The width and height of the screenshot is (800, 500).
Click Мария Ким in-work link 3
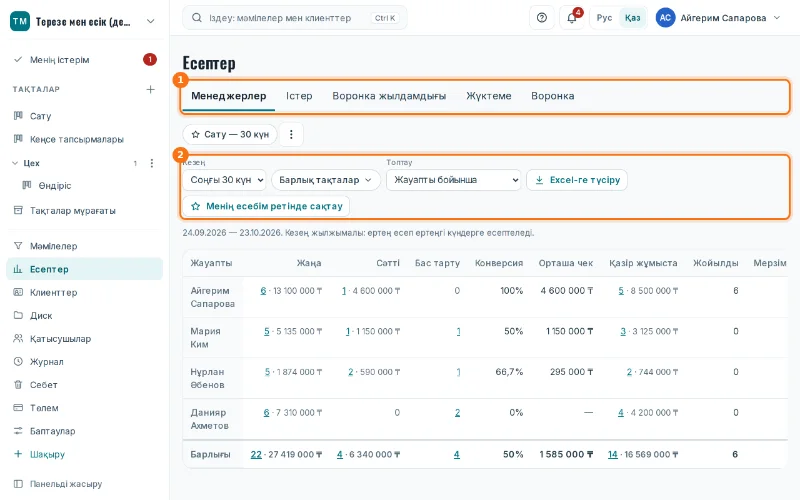[623, 332]
